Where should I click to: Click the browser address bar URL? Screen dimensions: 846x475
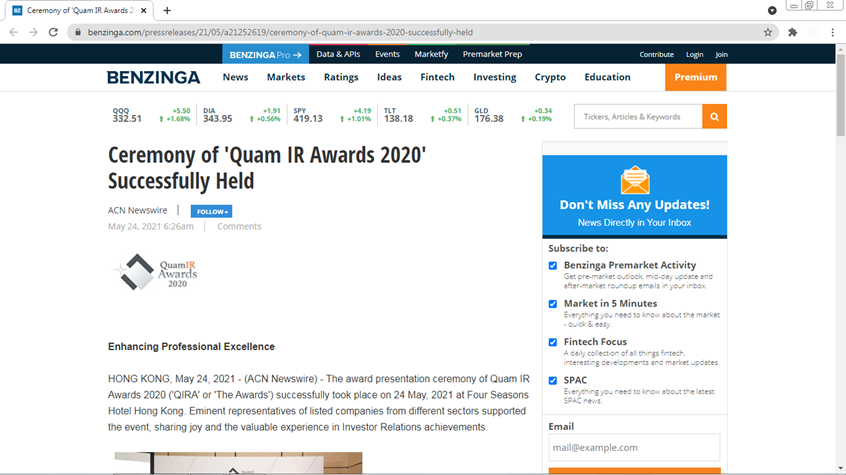(x=280, y=32)
